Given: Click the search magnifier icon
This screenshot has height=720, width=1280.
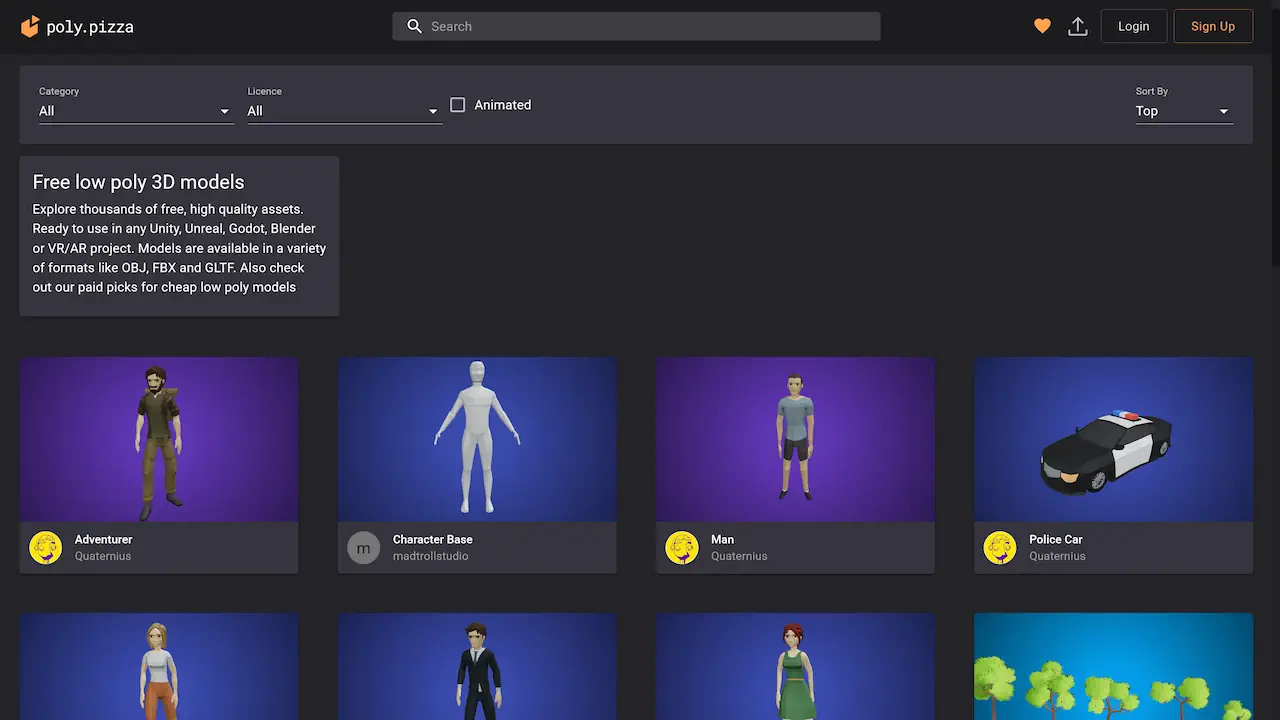Looking at the screenshot, I should pyautogui.click(x=415, y=27).
